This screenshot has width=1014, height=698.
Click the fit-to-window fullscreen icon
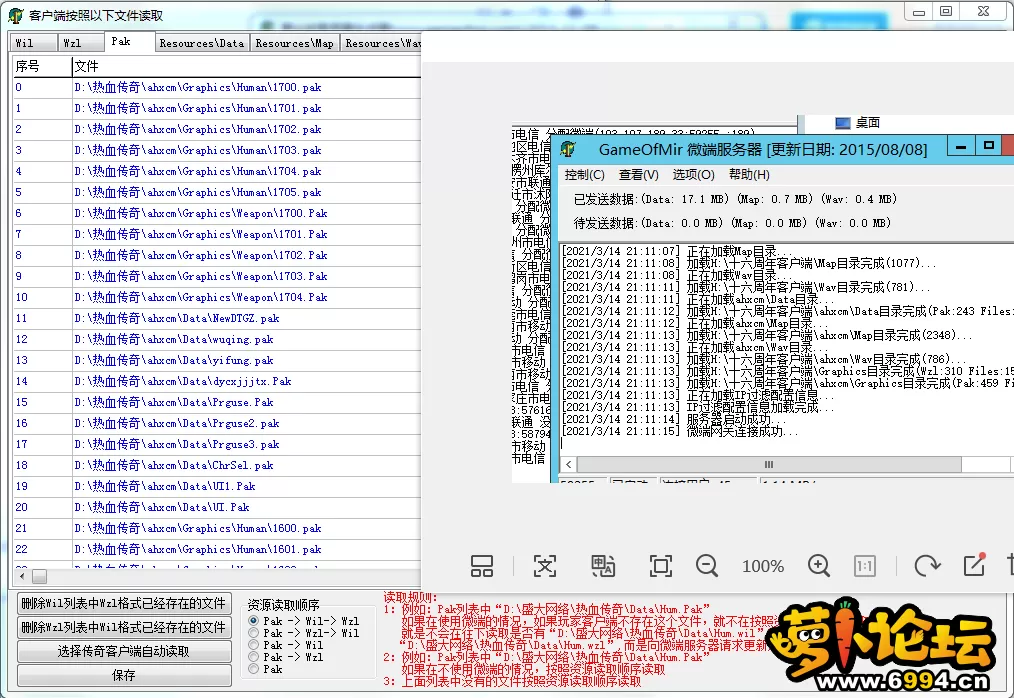click(x=660, y=566)
